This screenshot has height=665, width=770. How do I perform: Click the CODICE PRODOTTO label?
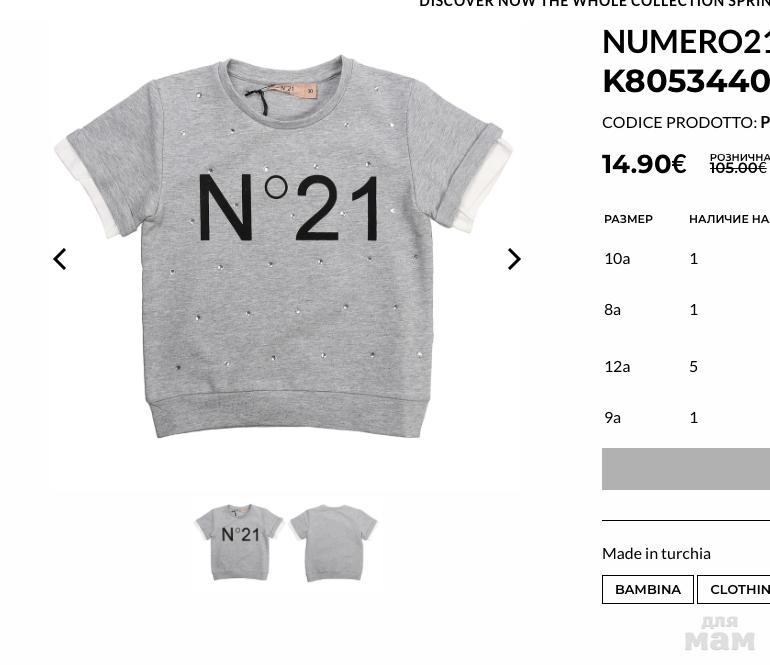click(680, 122)
